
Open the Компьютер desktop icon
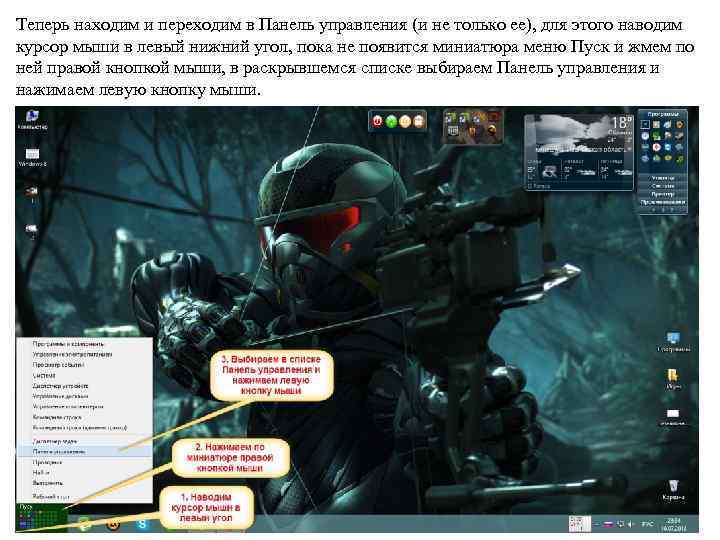click(x=32, y=120)
